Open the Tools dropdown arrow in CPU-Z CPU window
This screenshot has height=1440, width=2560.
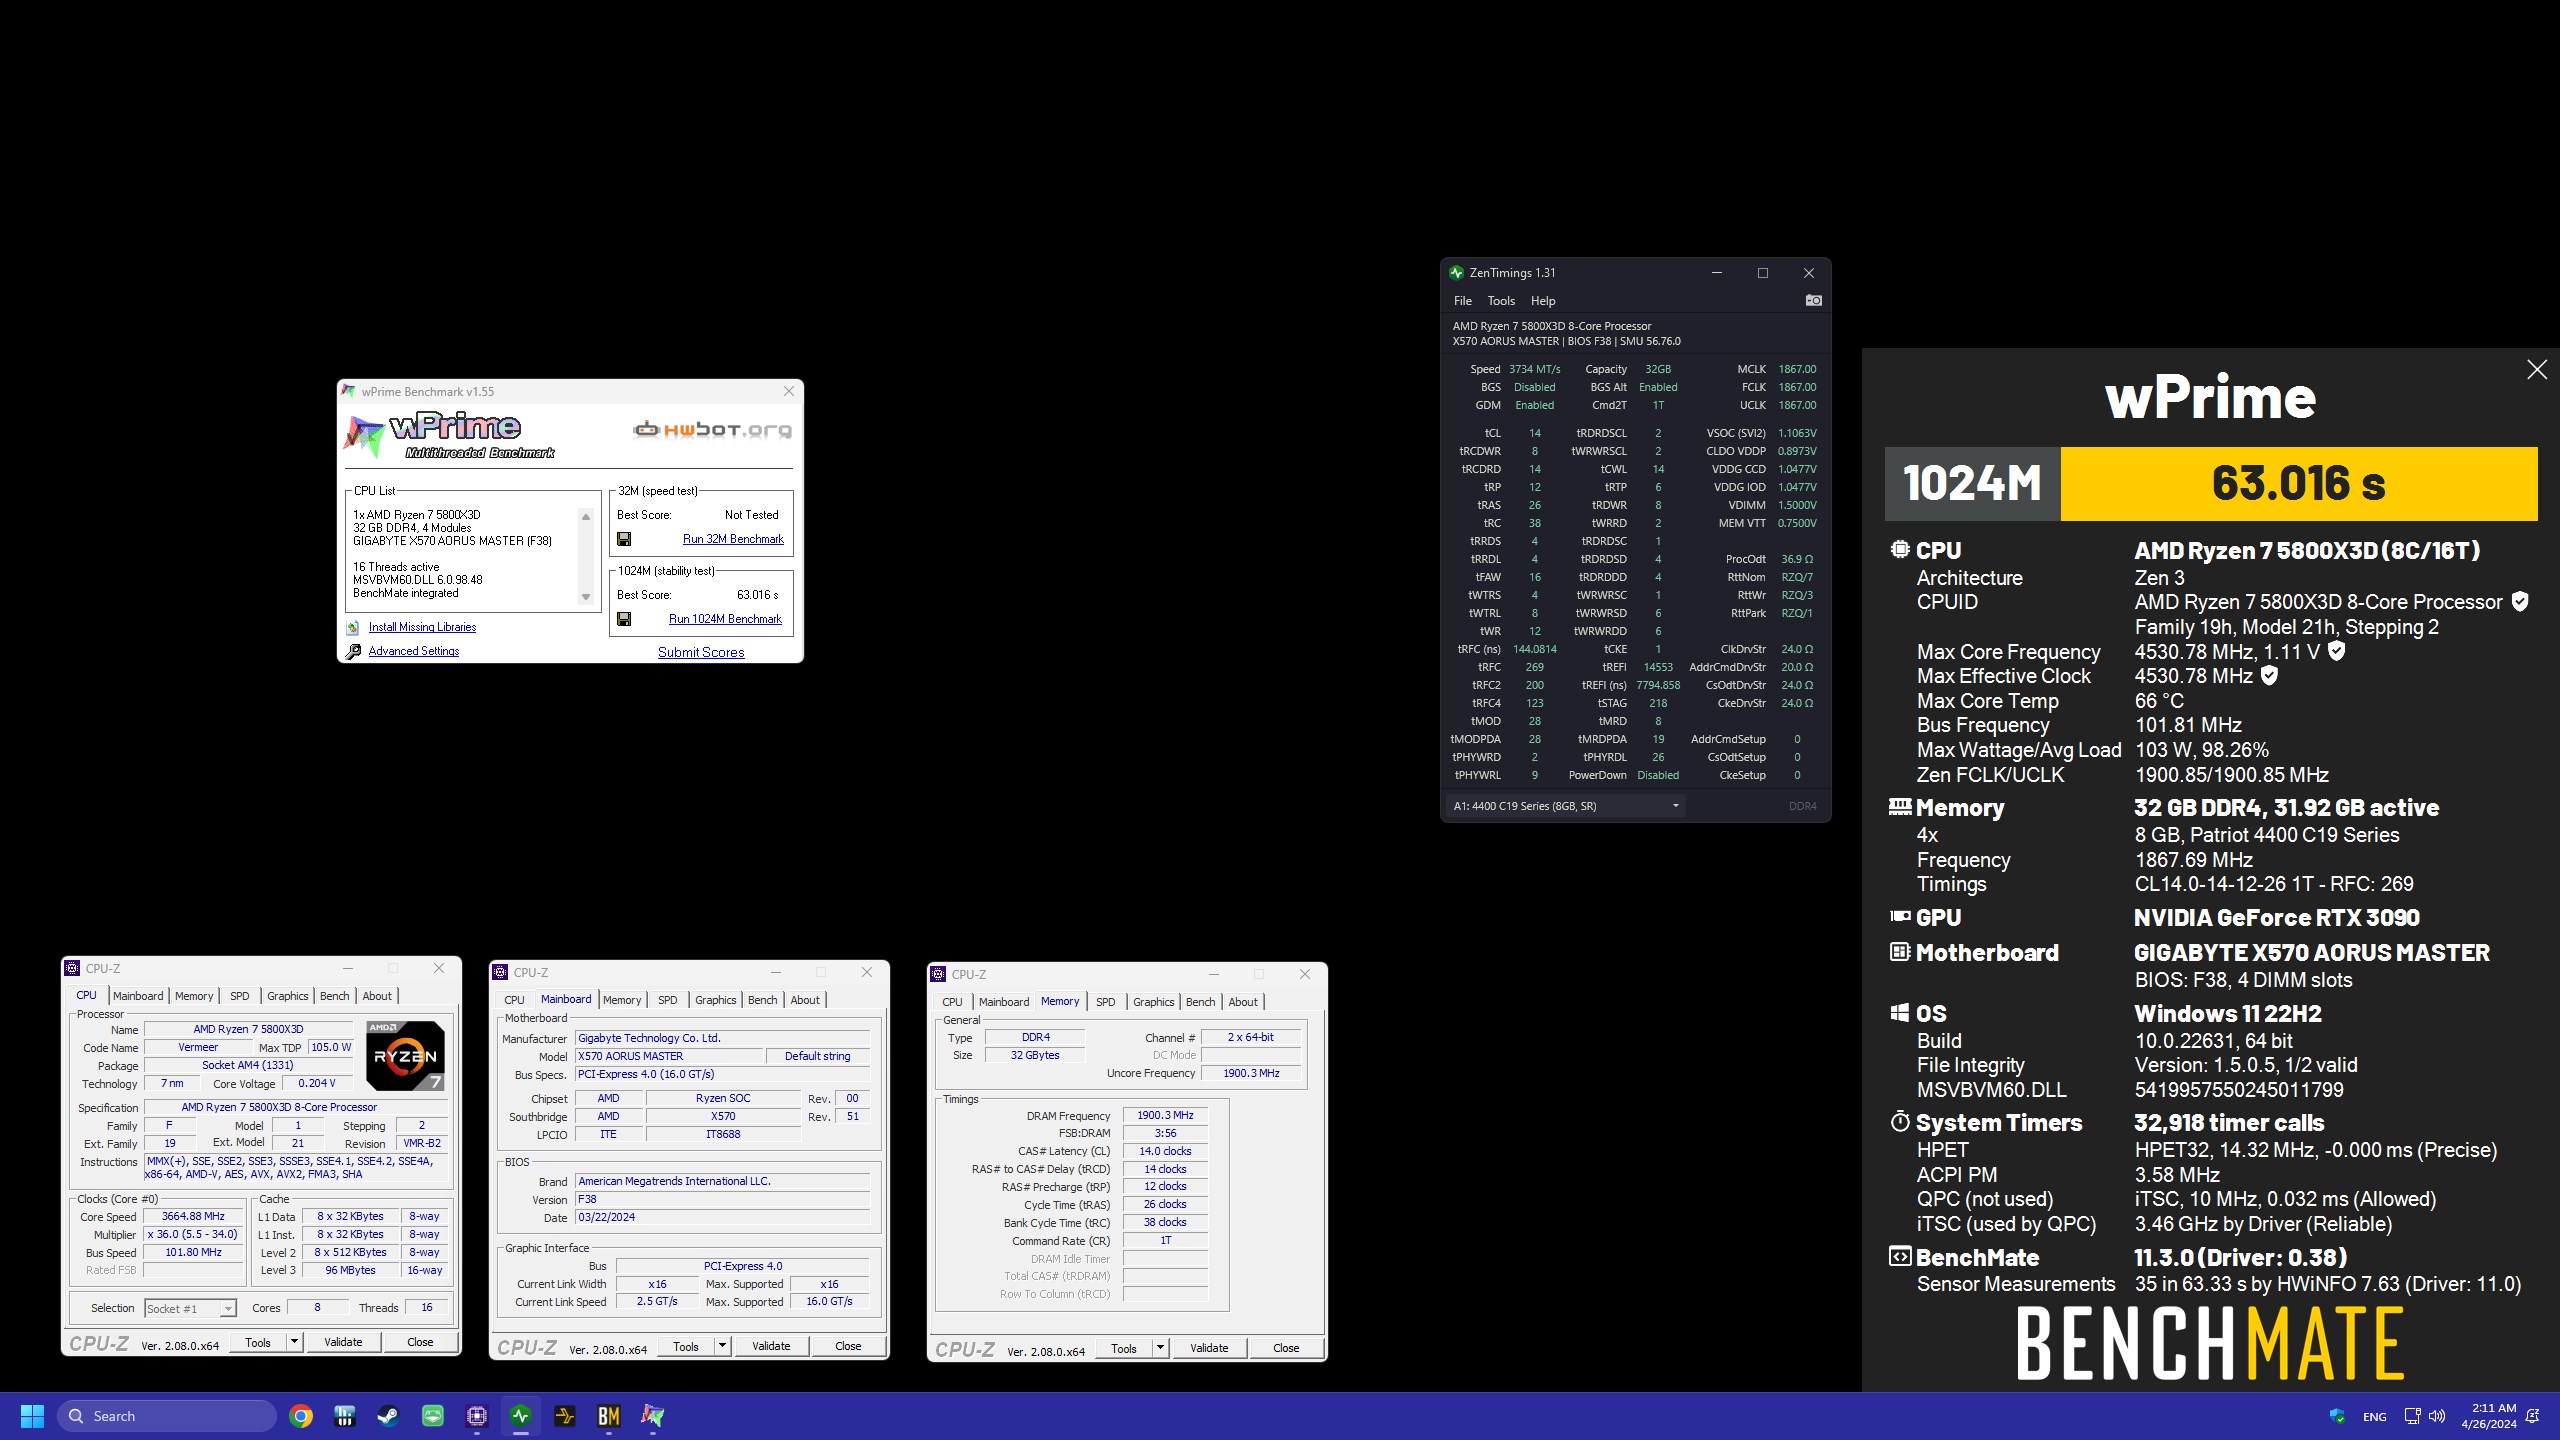tap(294, 1342)
